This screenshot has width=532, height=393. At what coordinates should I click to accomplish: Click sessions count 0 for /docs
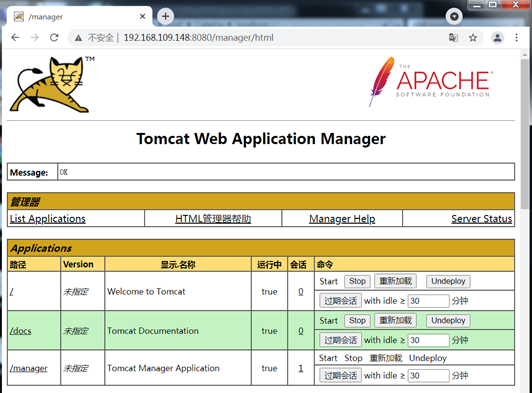click(x=301, y=331)
